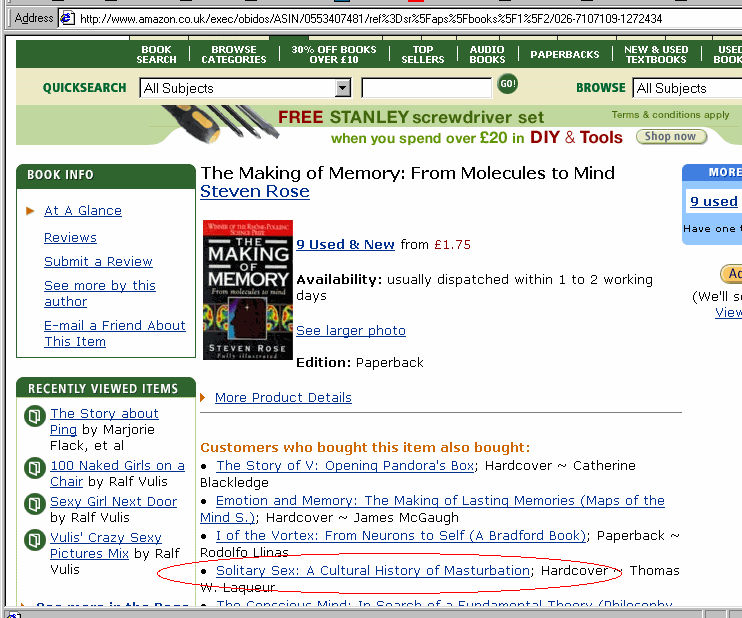
Task: Open the New & Used Textbooks tab
Action: click(x=656, y=54)
